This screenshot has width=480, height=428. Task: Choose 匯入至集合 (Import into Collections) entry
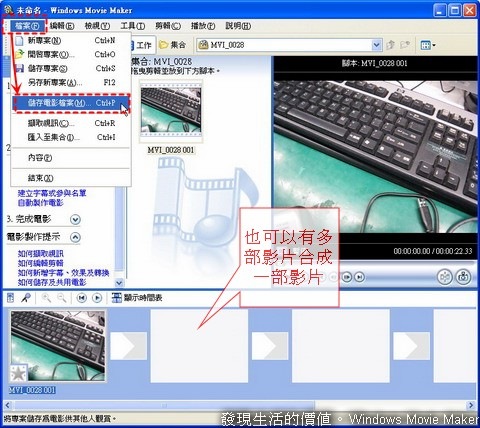[x=71, y=137]
